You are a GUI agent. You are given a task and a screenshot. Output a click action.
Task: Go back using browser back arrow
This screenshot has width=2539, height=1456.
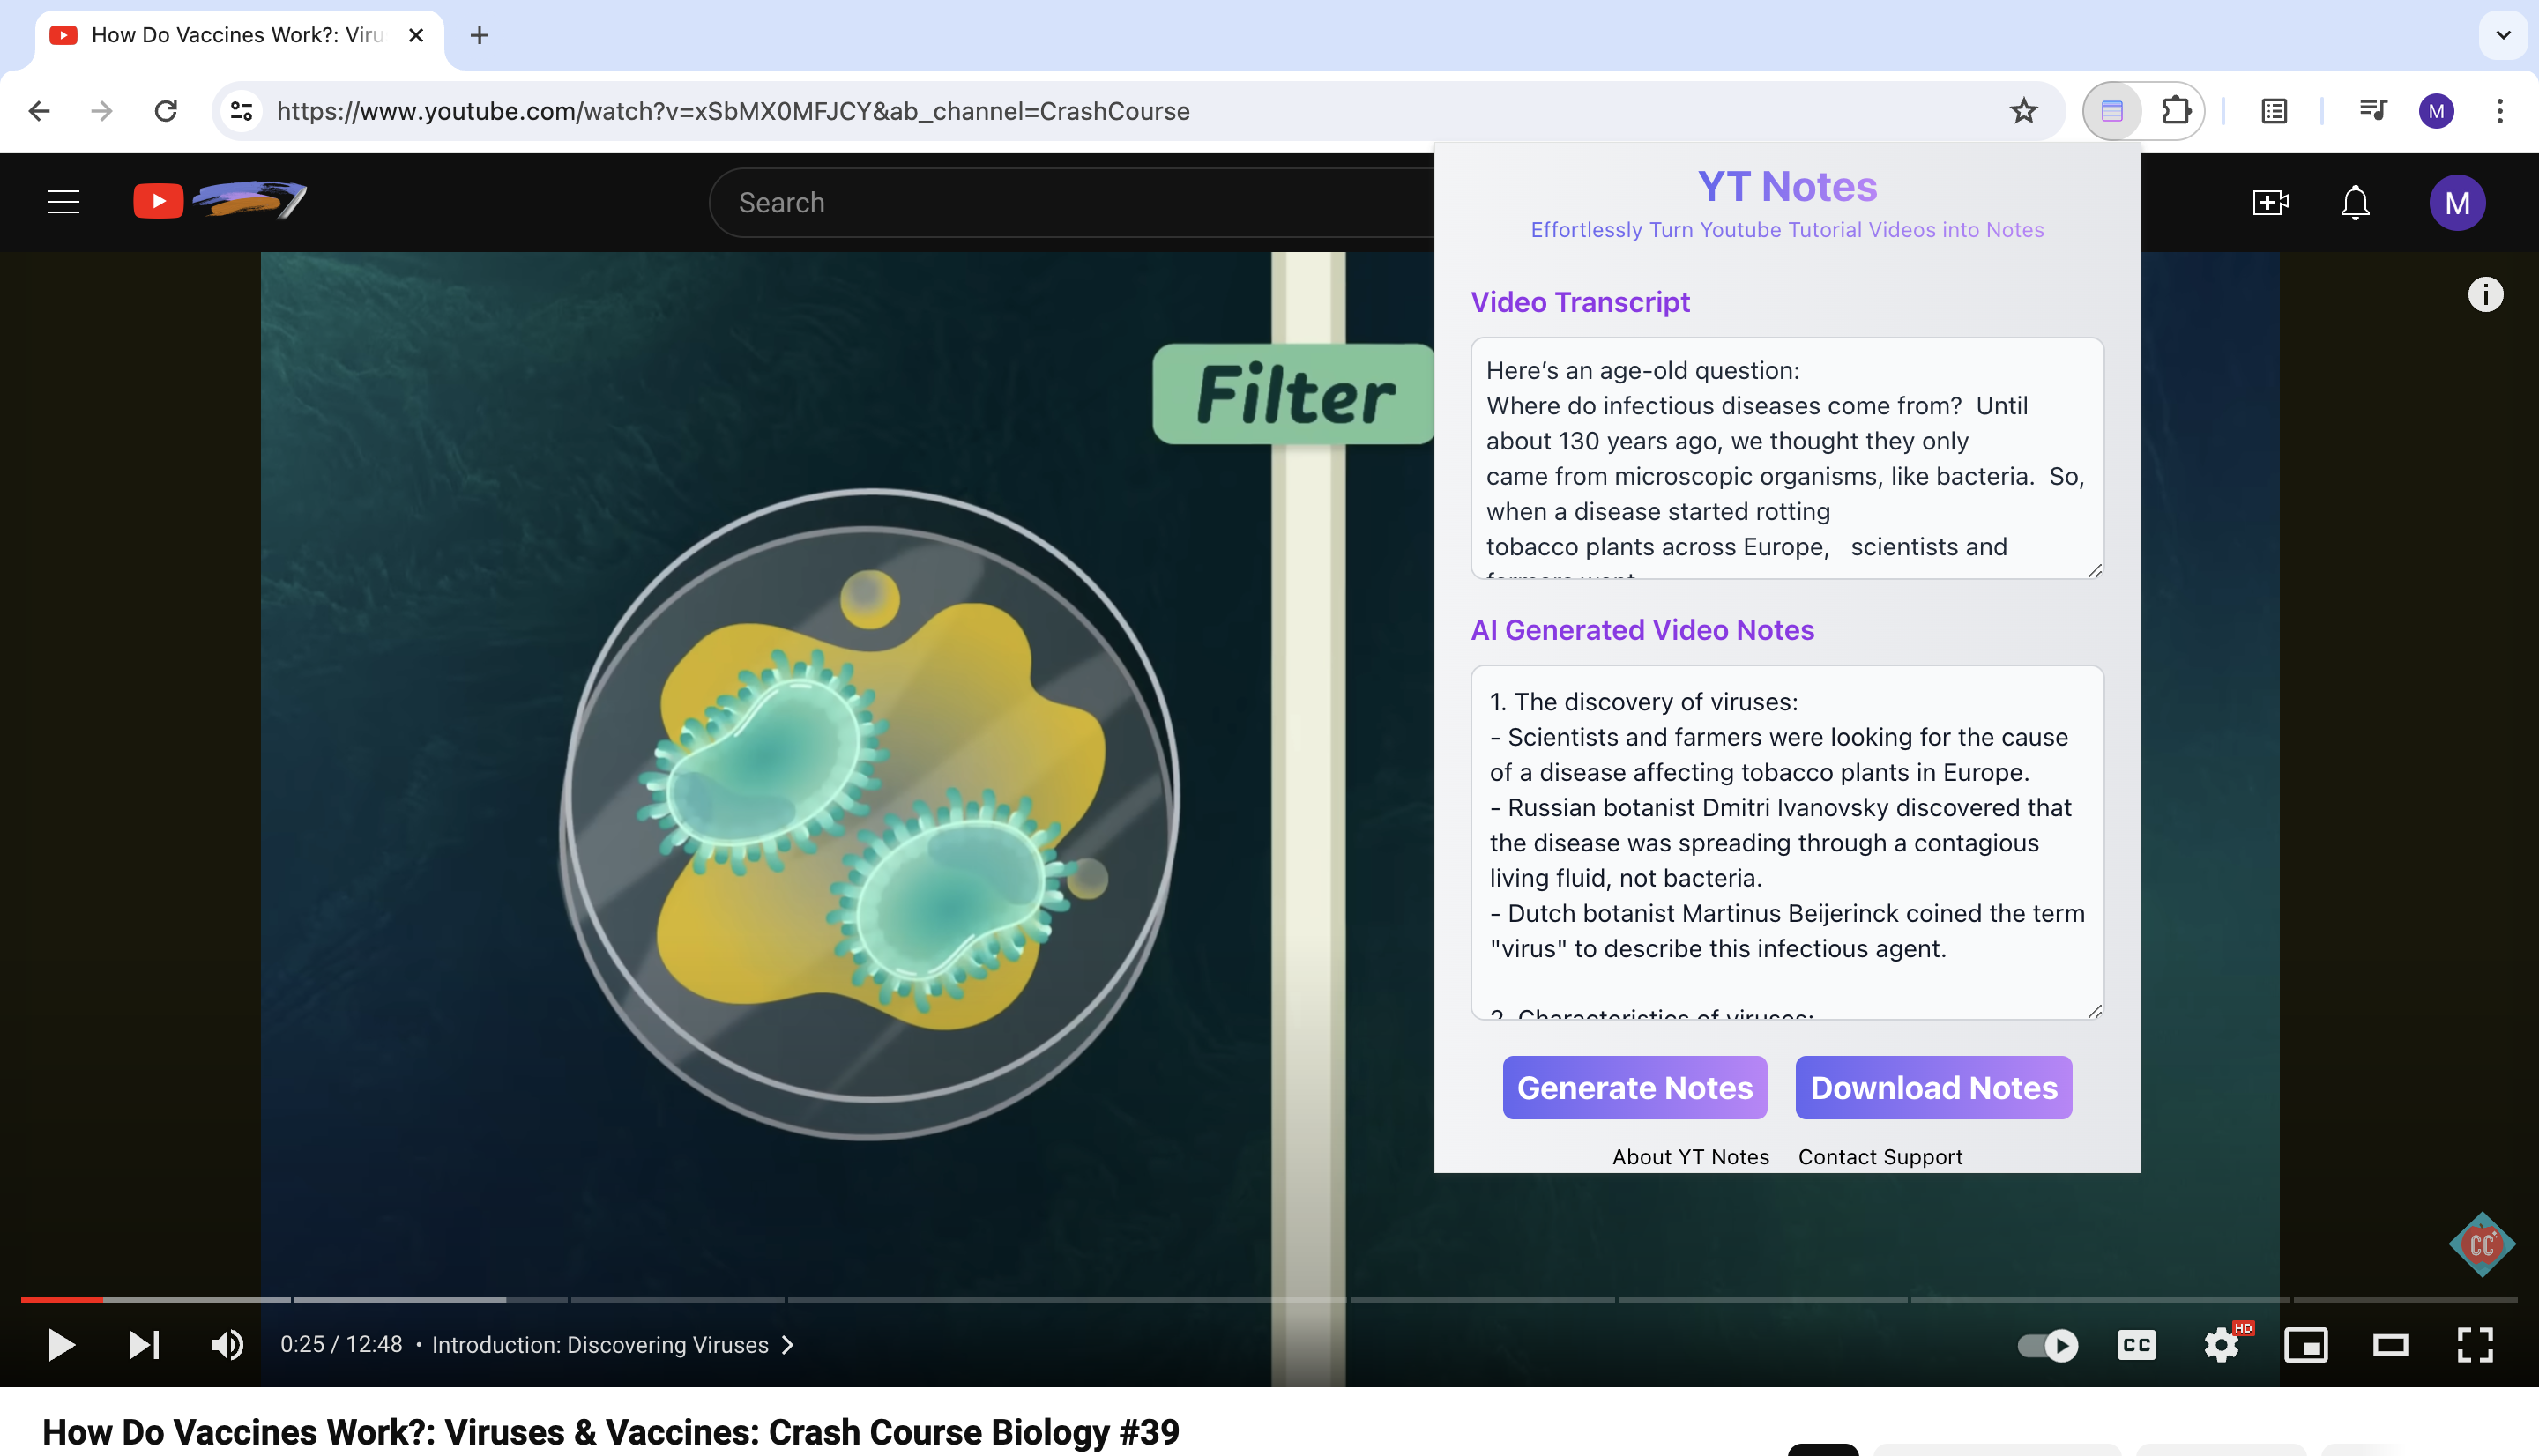(39, 111)
